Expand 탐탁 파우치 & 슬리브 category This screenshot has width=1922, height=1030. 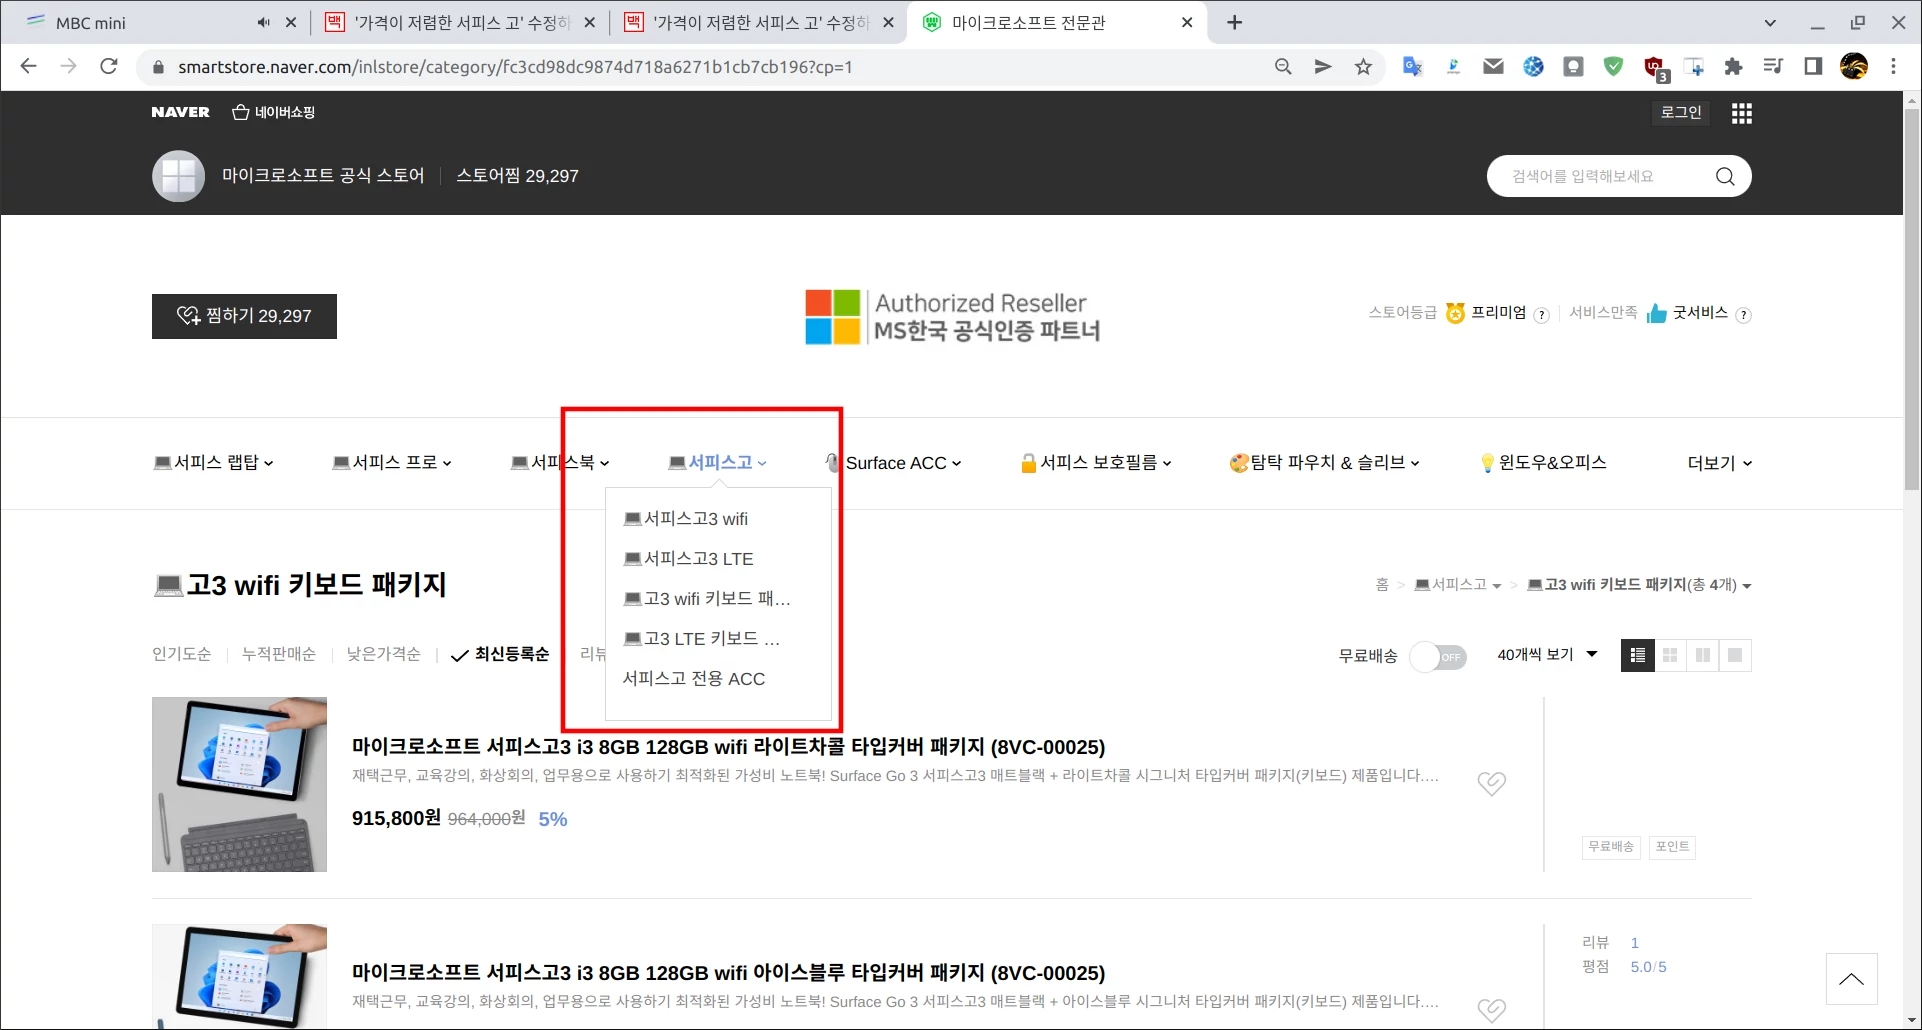tap(1324, 462)
